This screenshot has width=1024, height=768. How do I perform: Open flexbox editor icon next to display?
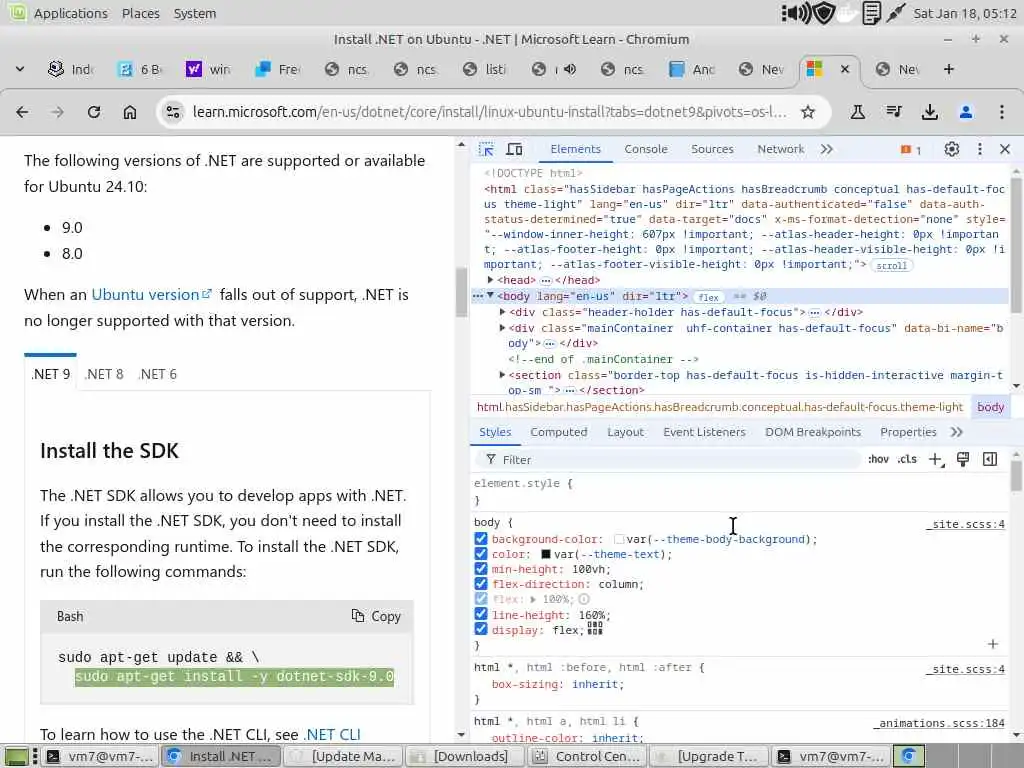(x=594, y=629)
